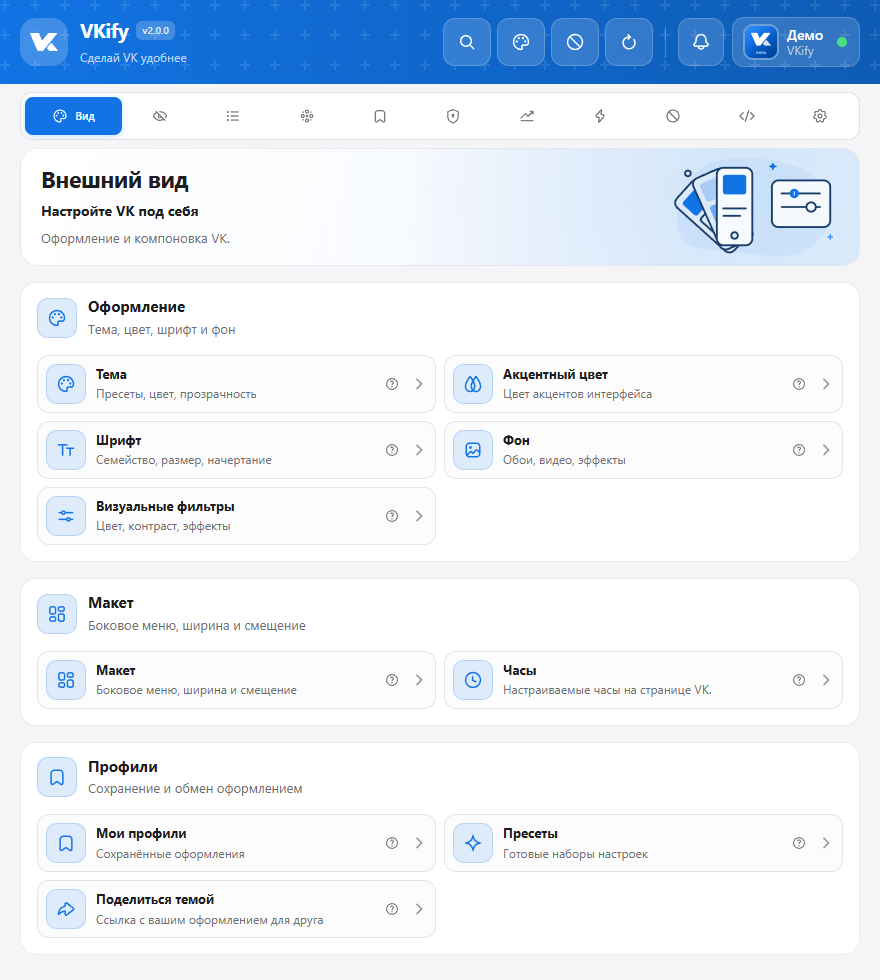Switch to the list icon tab
This screenshot has height=980, width=880.
coord(233,116)
